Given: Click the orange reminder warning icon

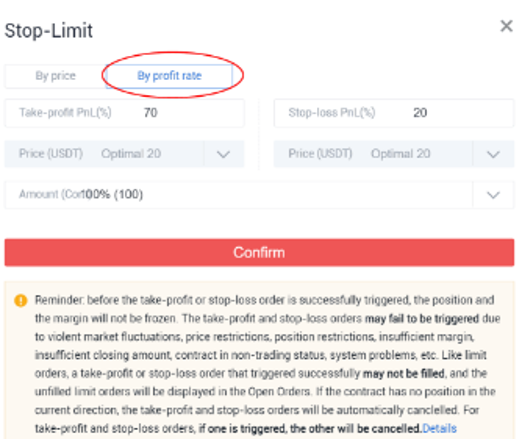Looking at the screenshot, I should coord(21,300).
